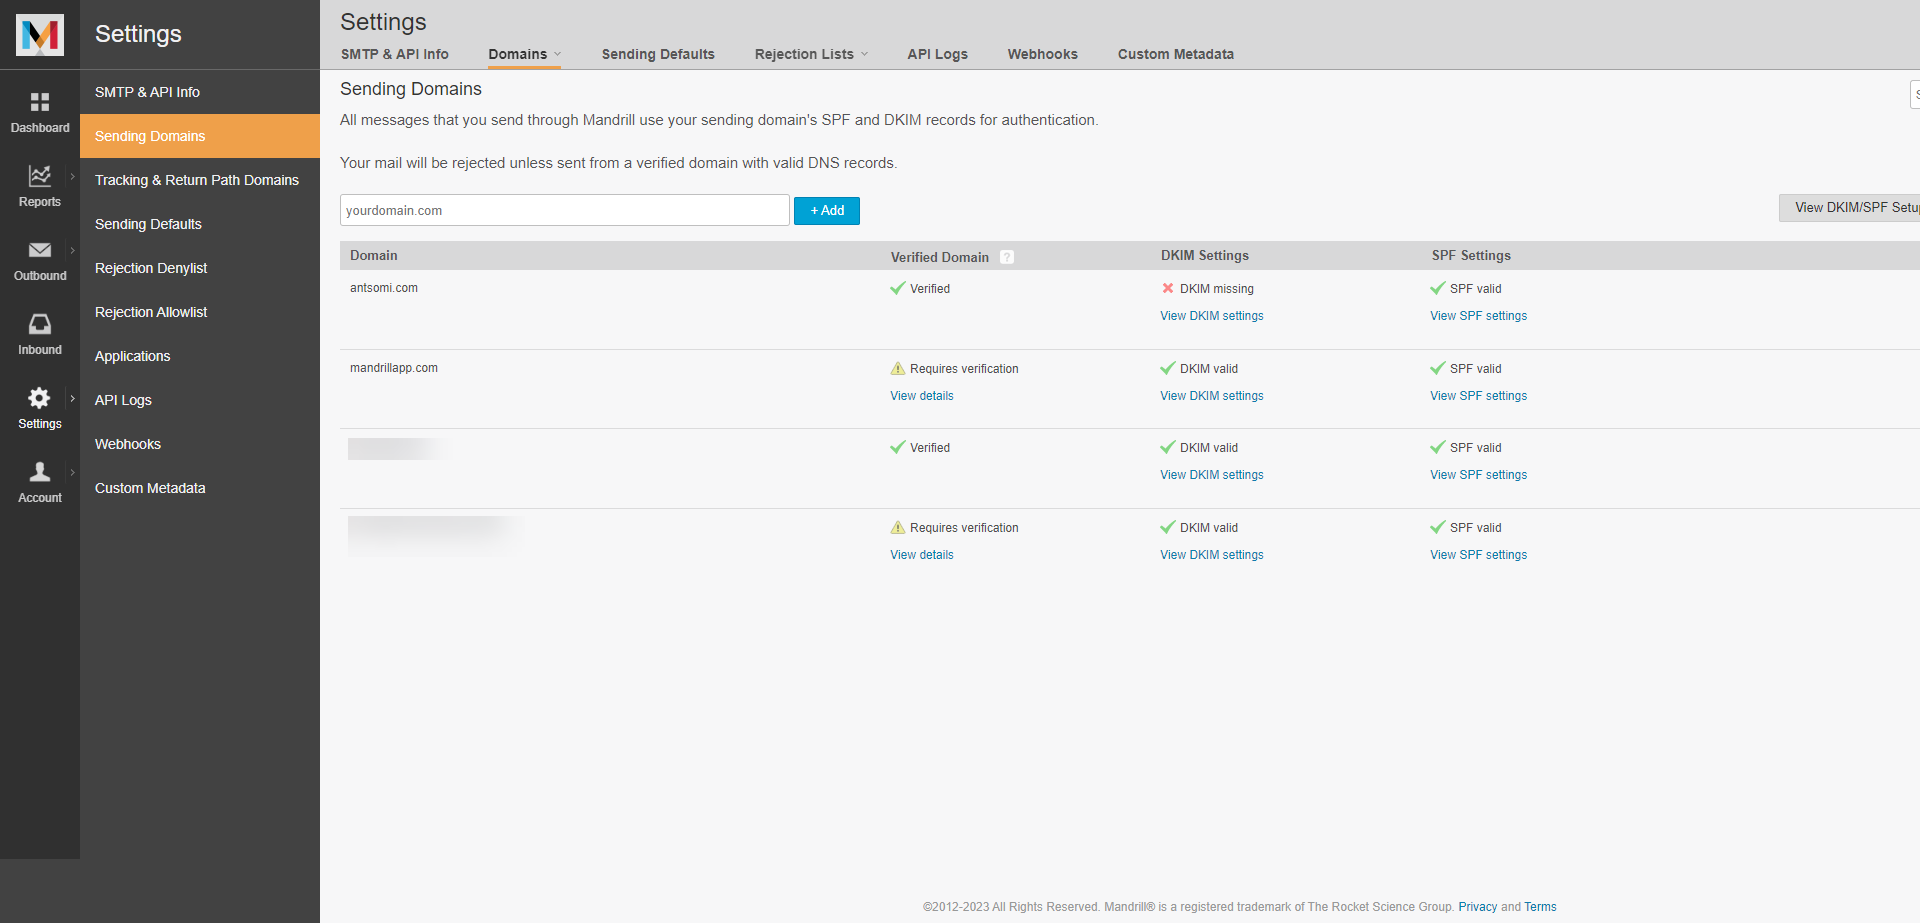Image resolution: width=1920 pixels, height=923 pixels.
Task: Click the antsomi.com domain name
Action: (384, 288)
